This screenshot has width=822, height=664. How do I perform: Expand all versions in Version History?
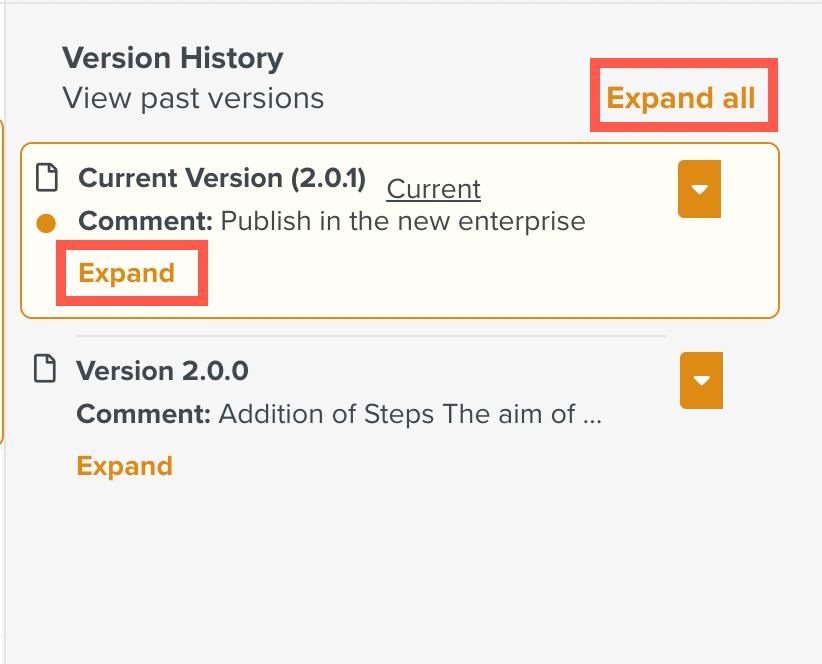point(681,98)
